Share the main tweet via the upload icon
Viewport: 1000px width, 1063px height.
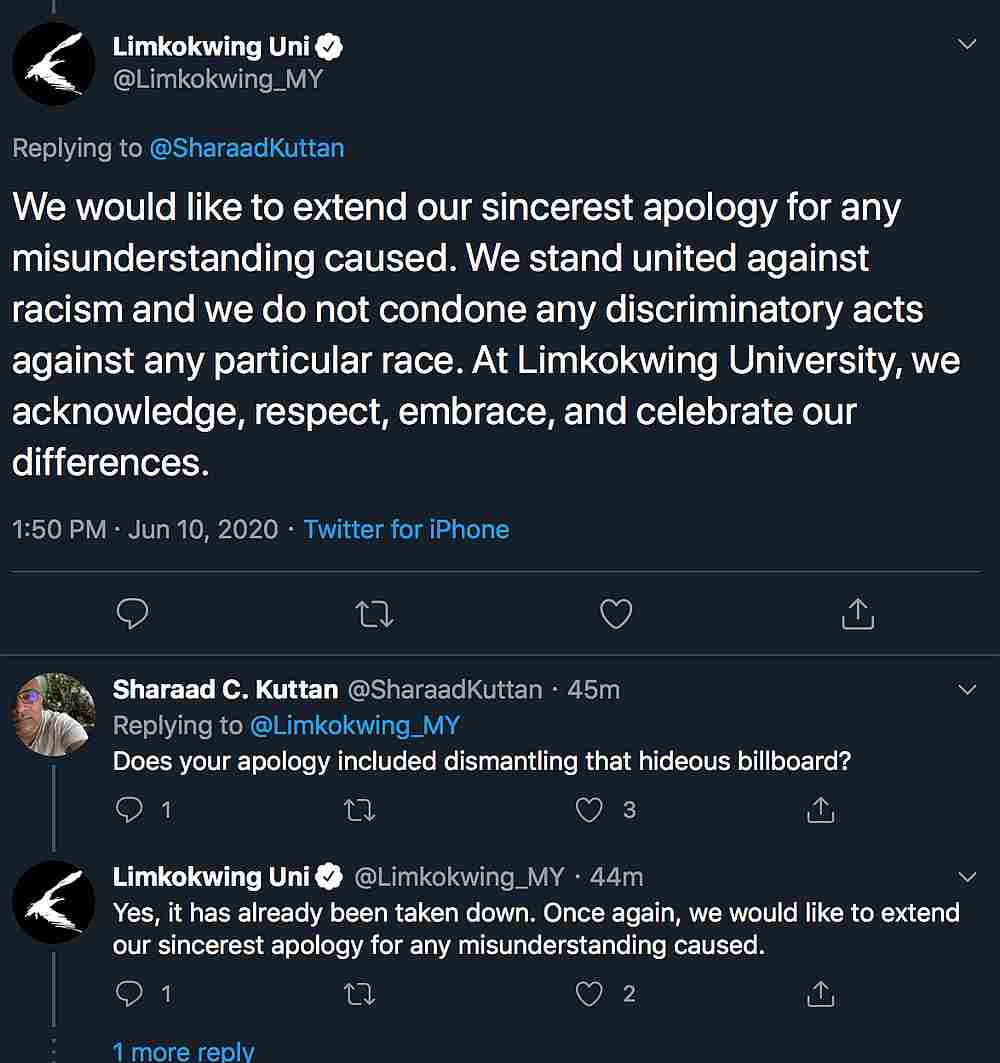click(856, 614)
